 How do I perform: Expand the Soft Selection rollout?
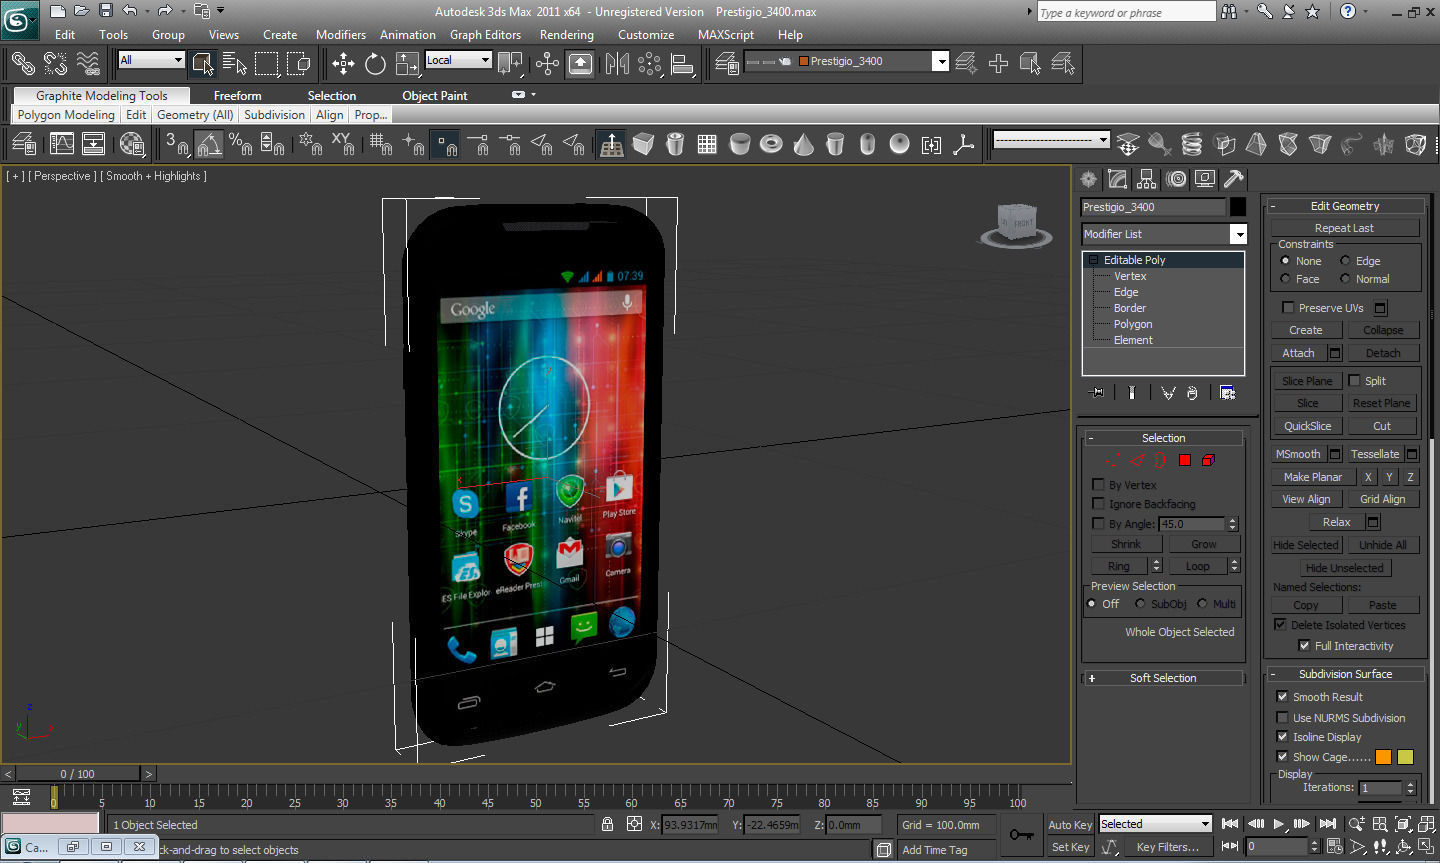click(1163, 678)
